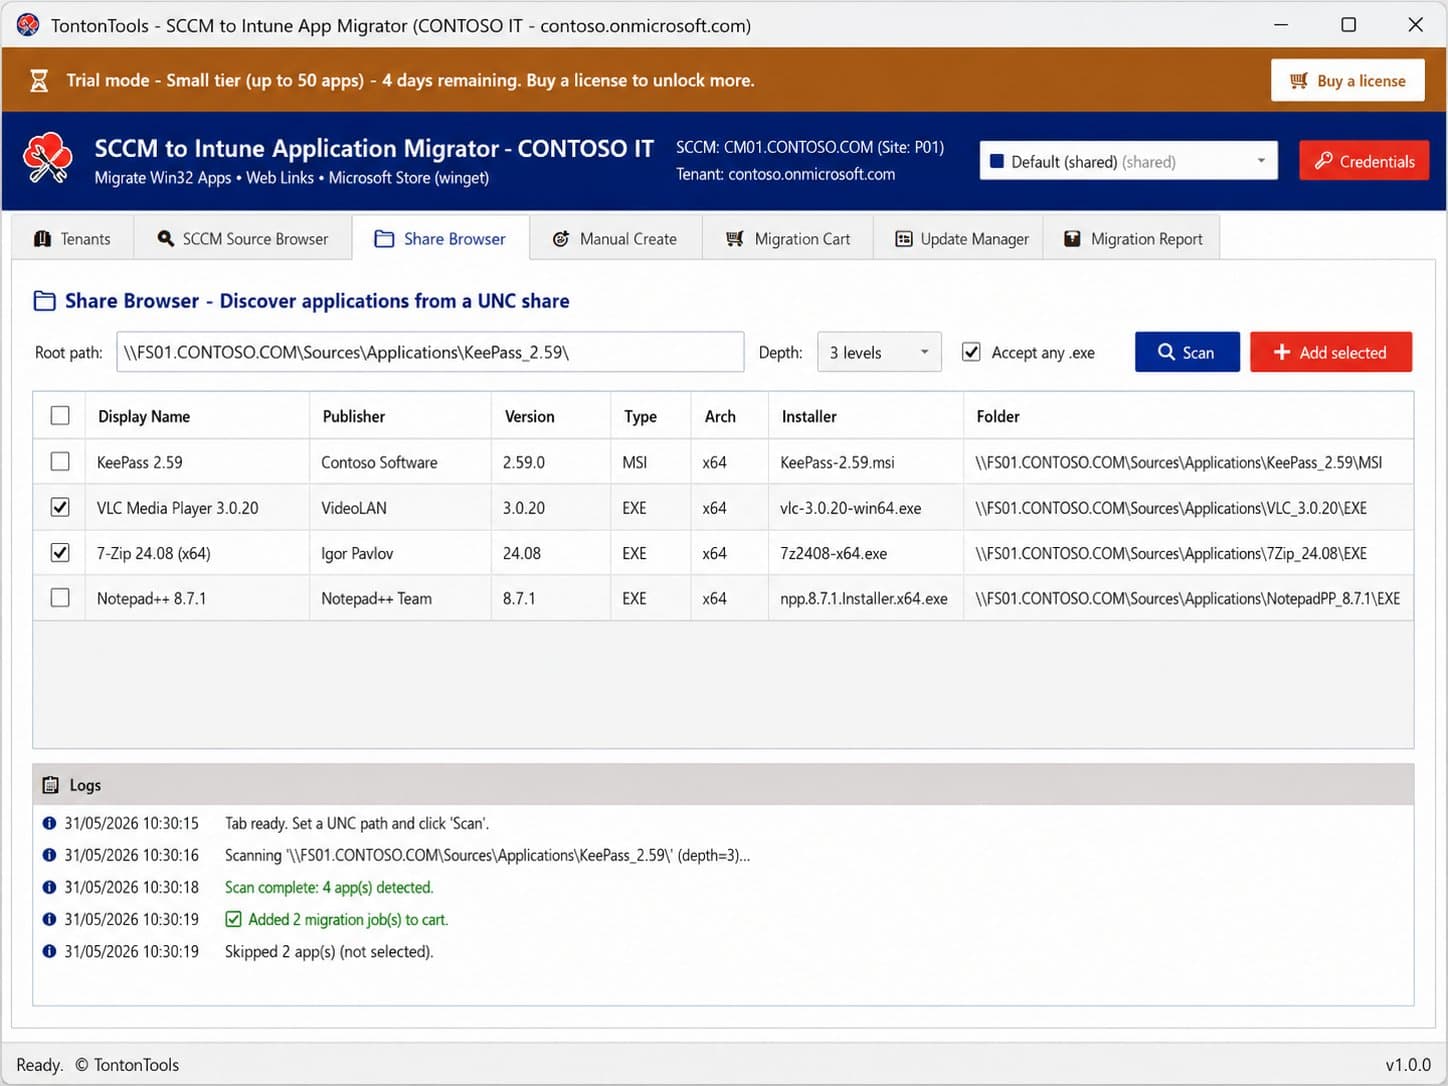Select the Share Browser tab

pos(441,238)
